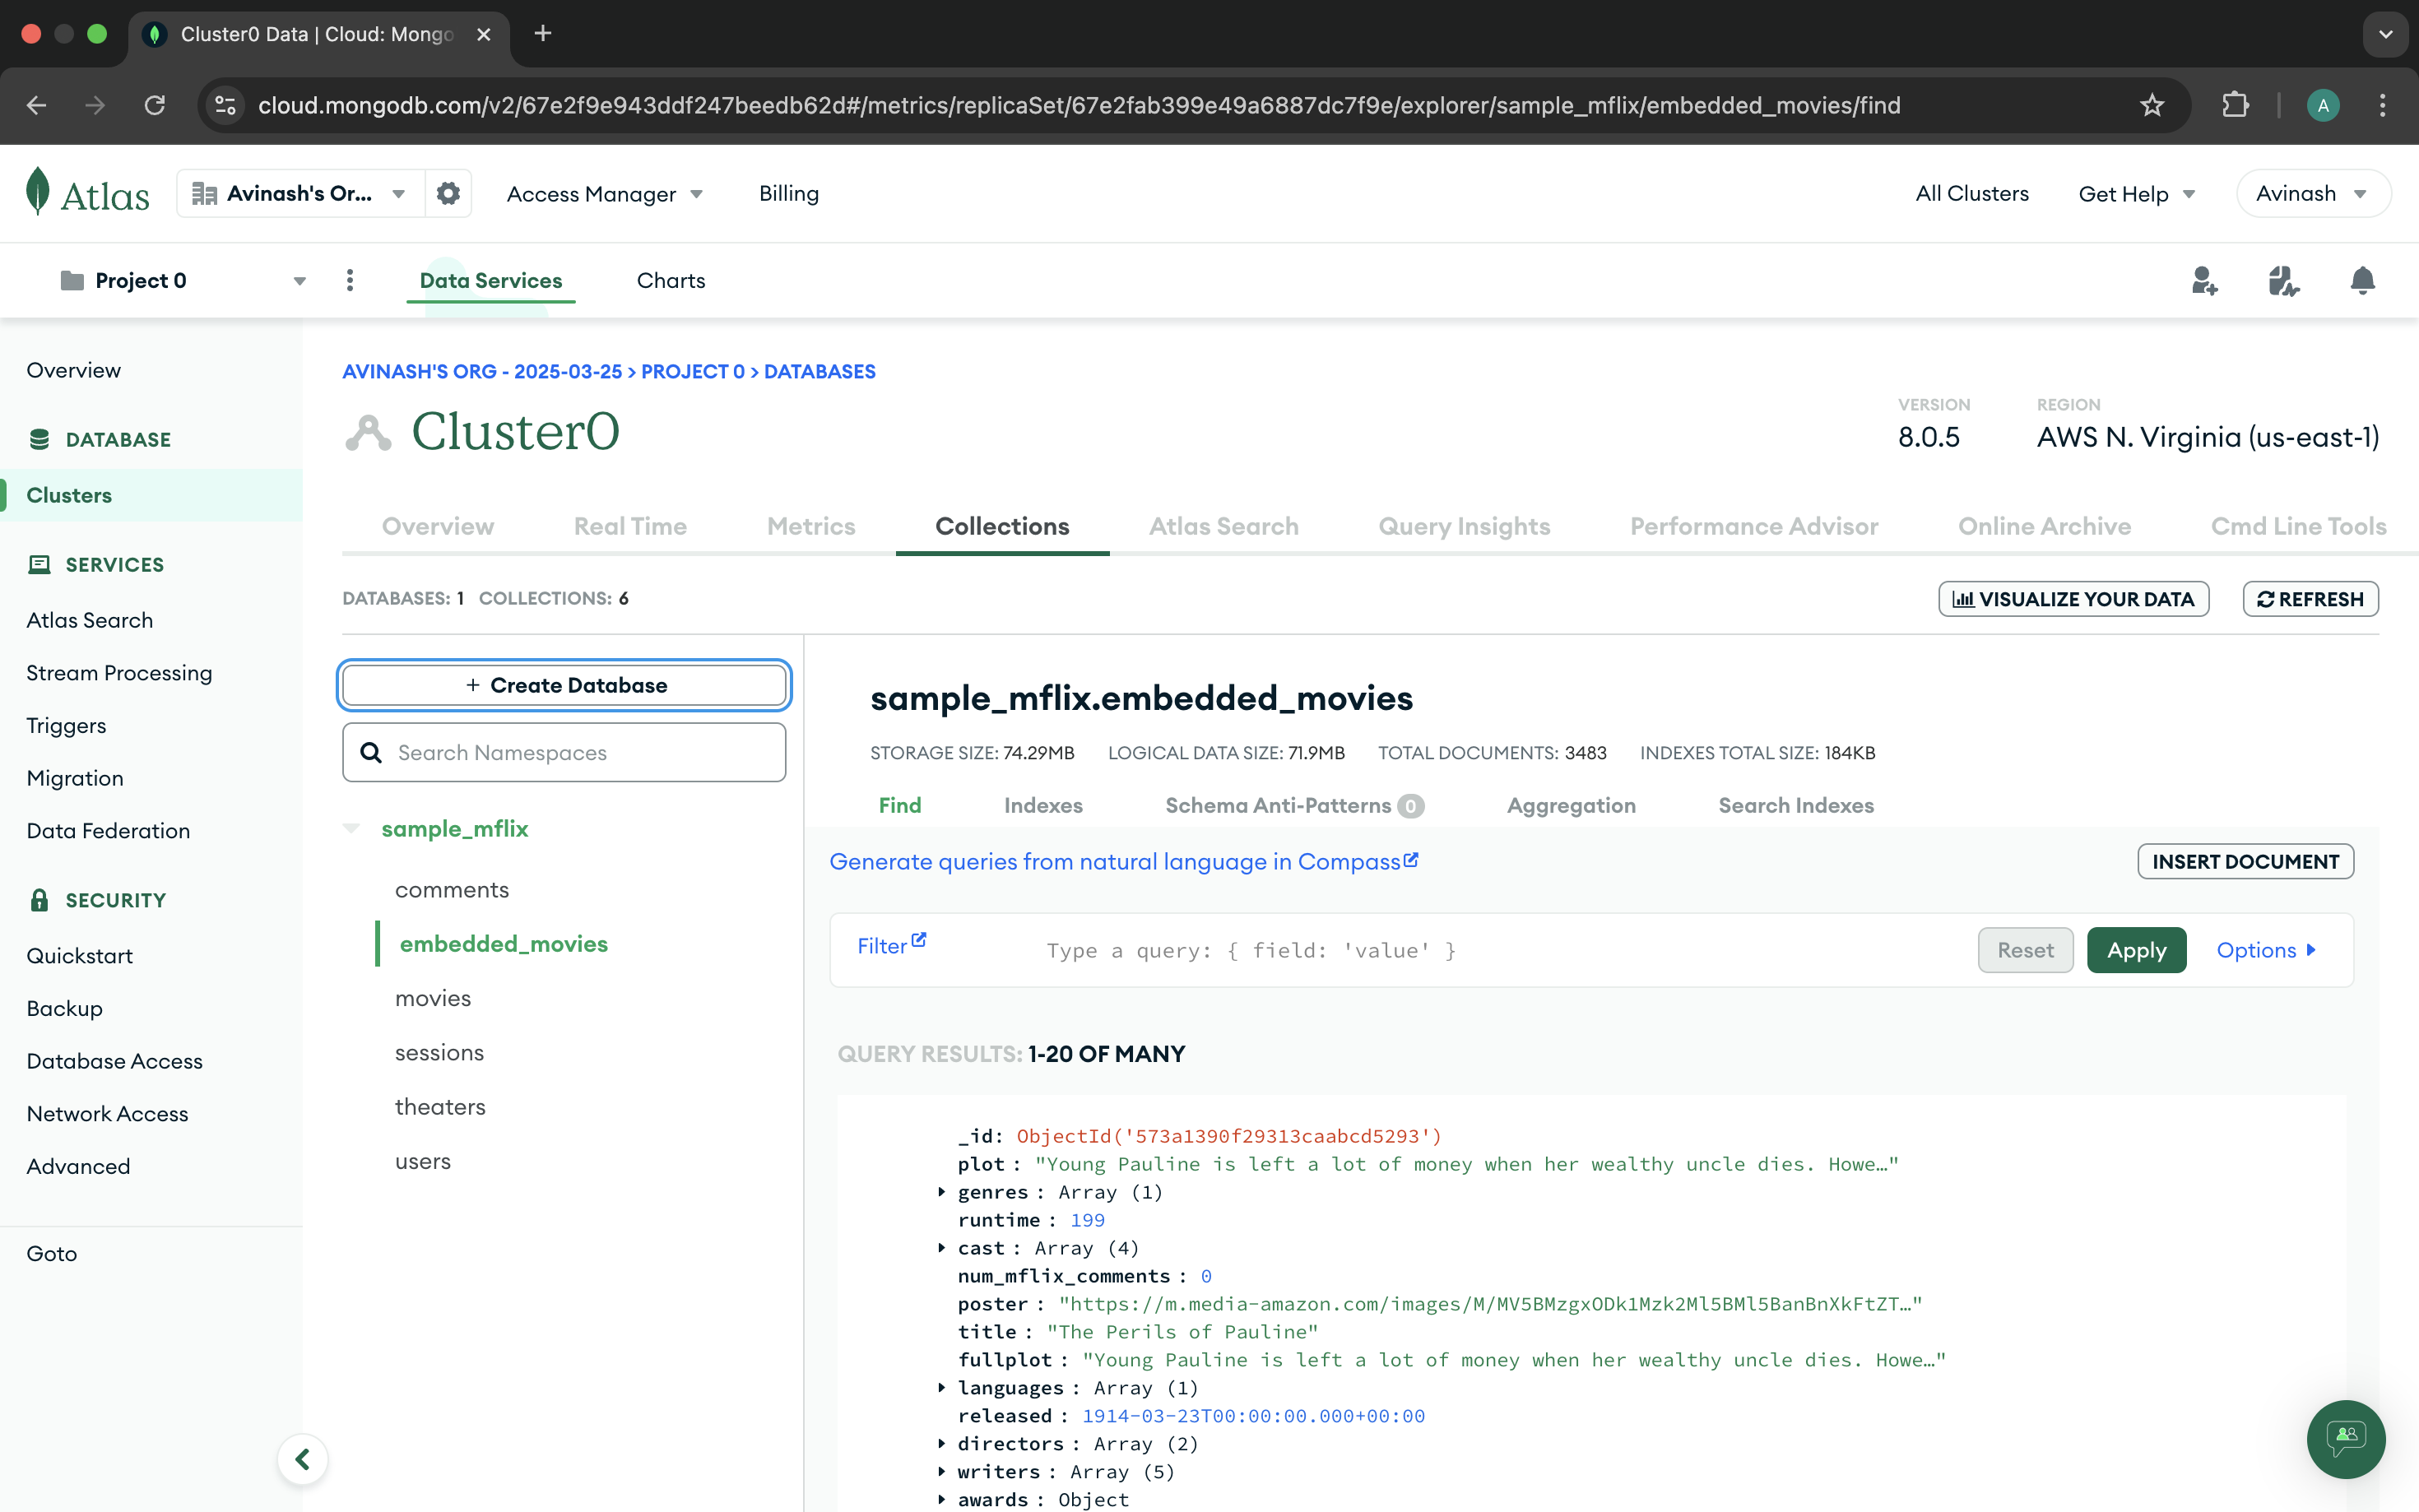Open the Compass natural language queries link

point(1123,861)
